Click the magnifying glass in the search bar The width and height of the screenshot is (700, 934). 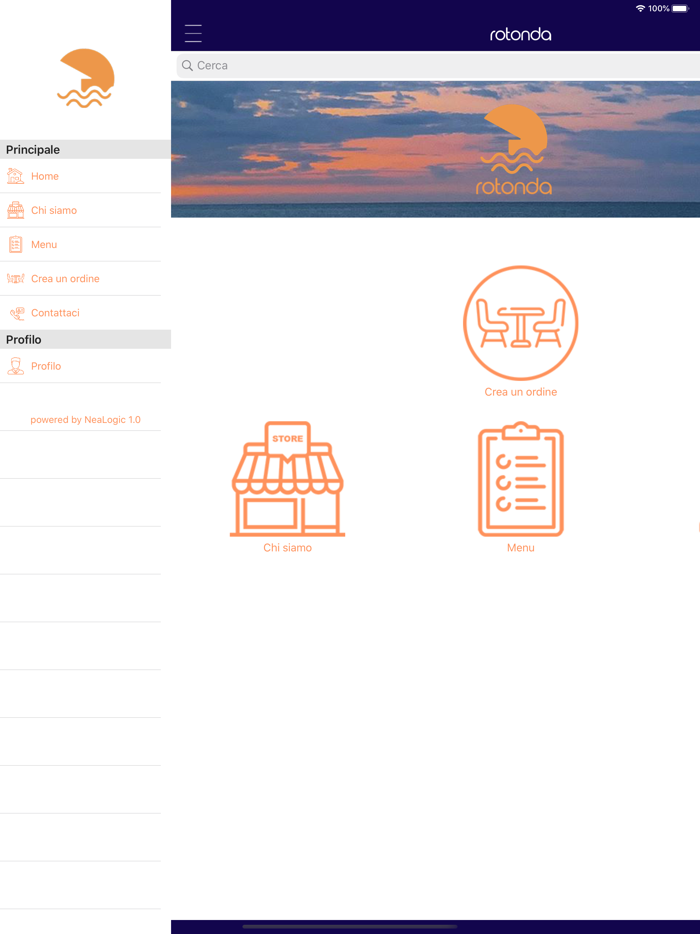point(187,66)
